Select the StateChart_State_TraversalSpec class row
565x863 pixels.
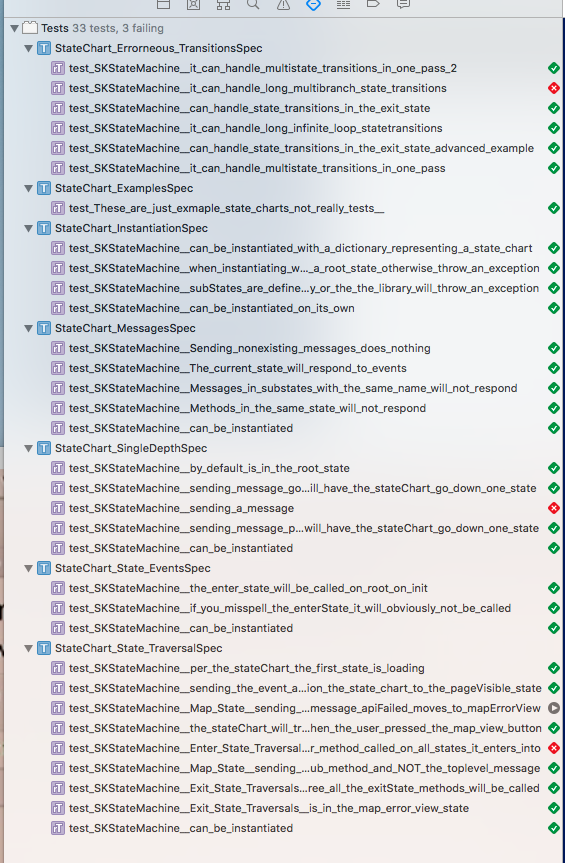282,648
